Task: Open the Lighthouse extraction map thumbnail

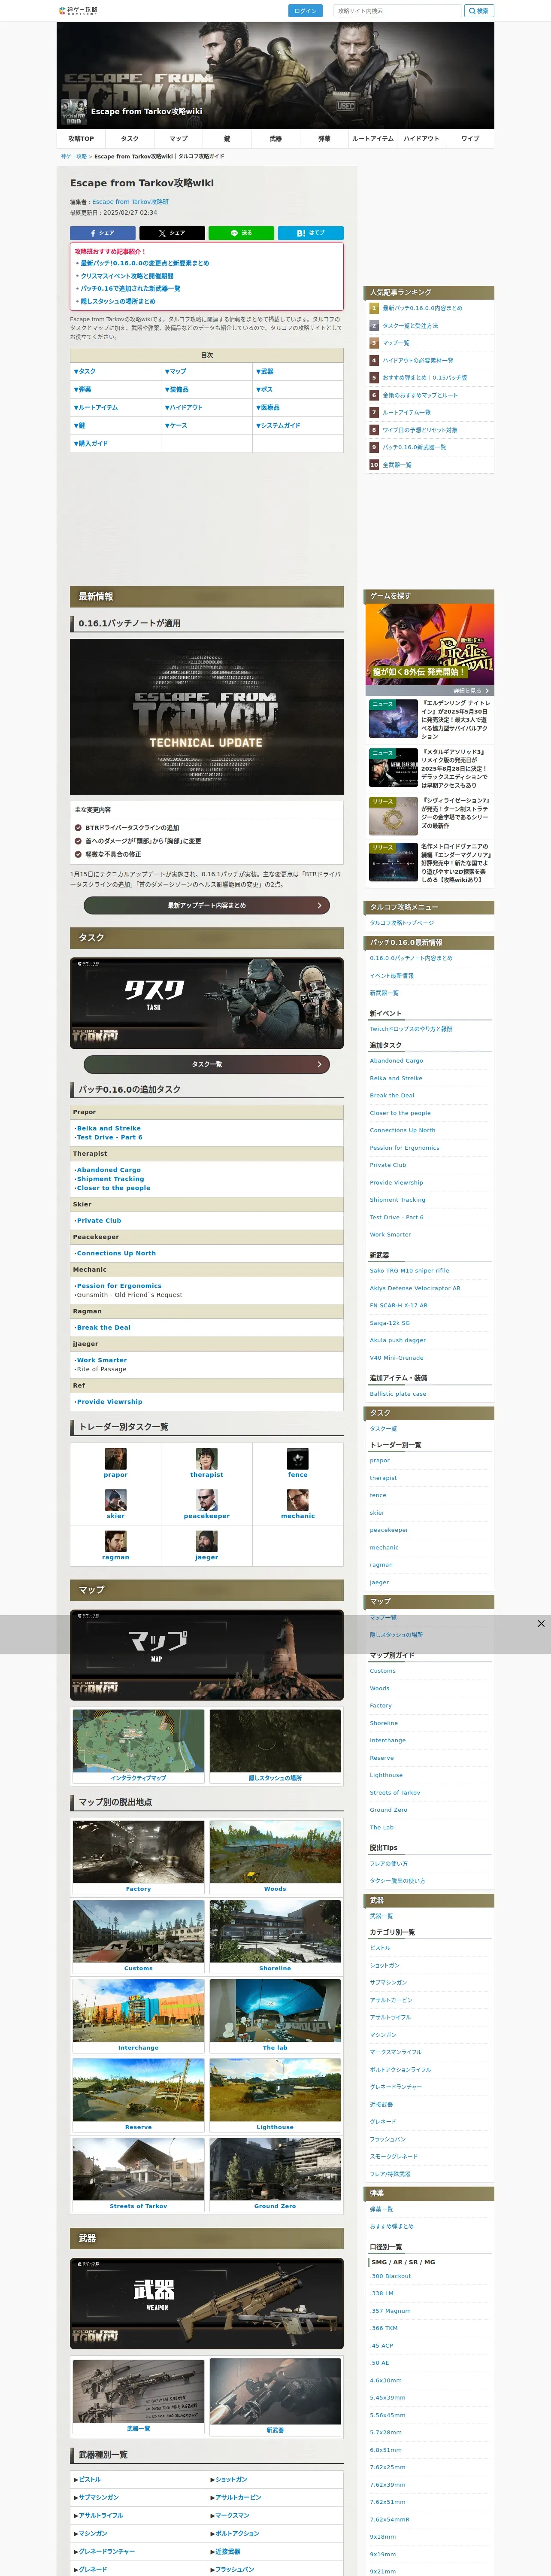Action: click(x=275, y=2090)
